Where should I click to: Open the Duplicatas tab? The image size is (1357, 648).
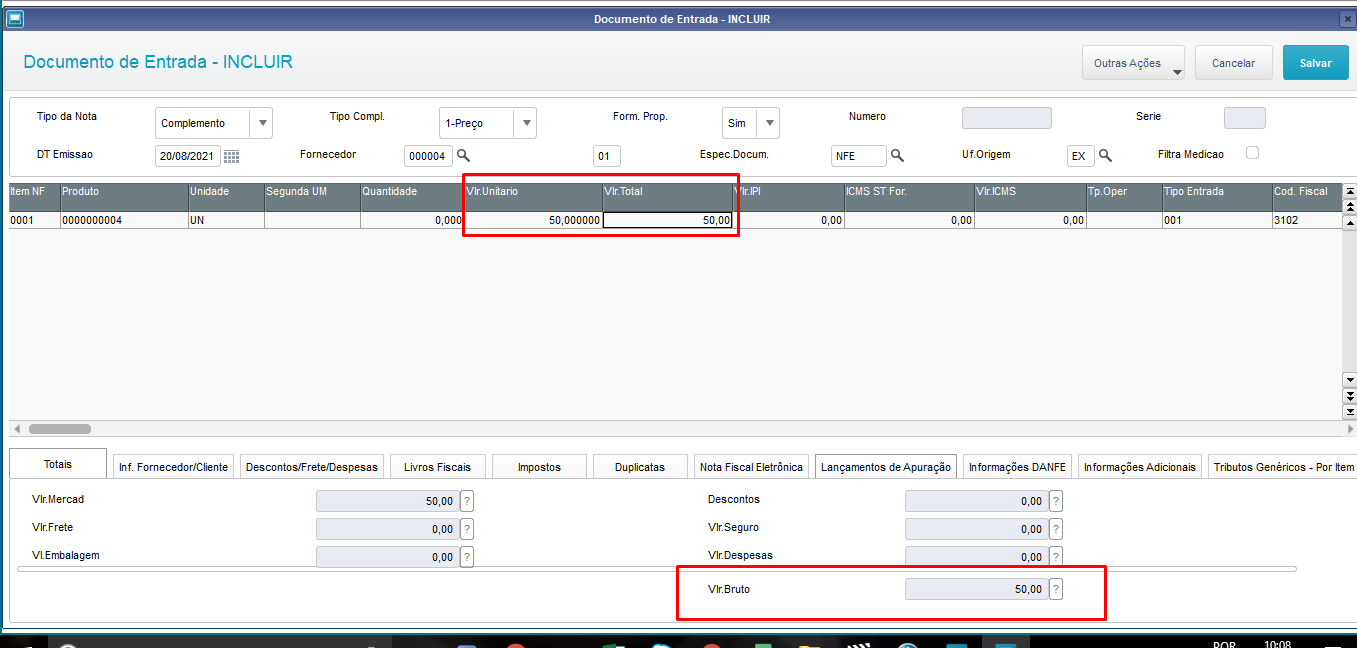click(640, 467)
